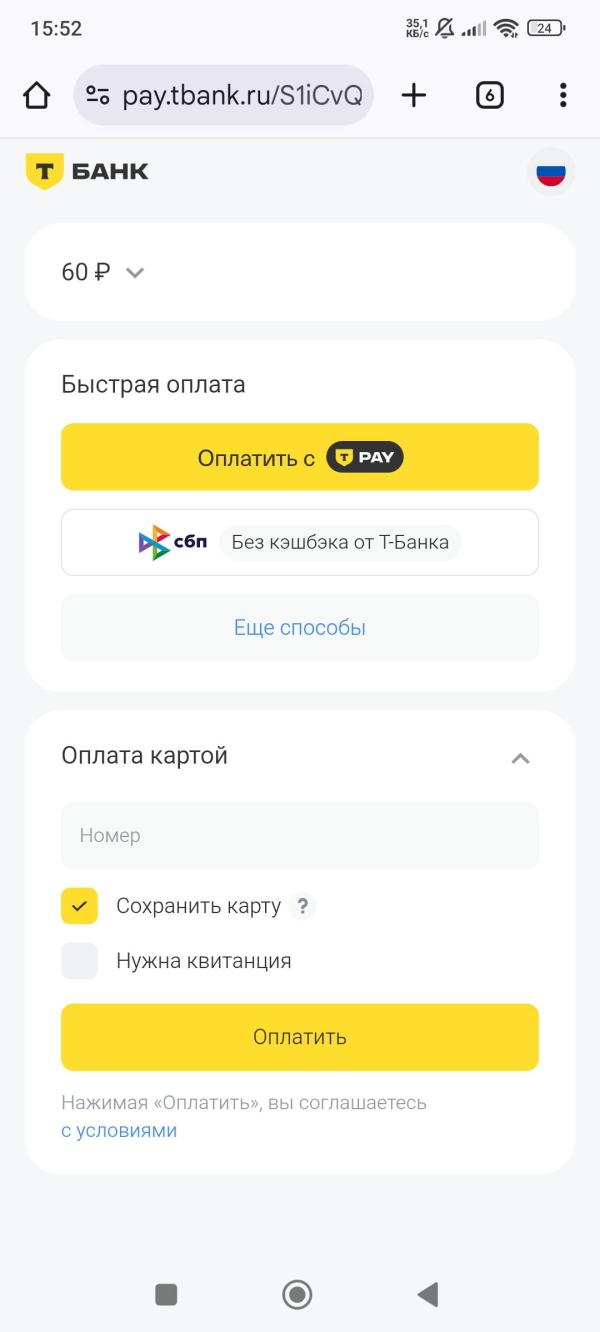
Task: Open a new browser tab
Action: click(x=413, y=95)
